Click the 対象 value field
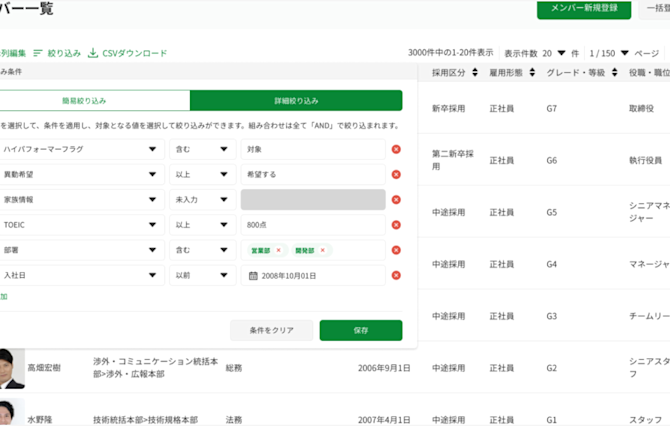Image resolution: width=670 pixels, height=426 pixels. click(x=313, y=149)
